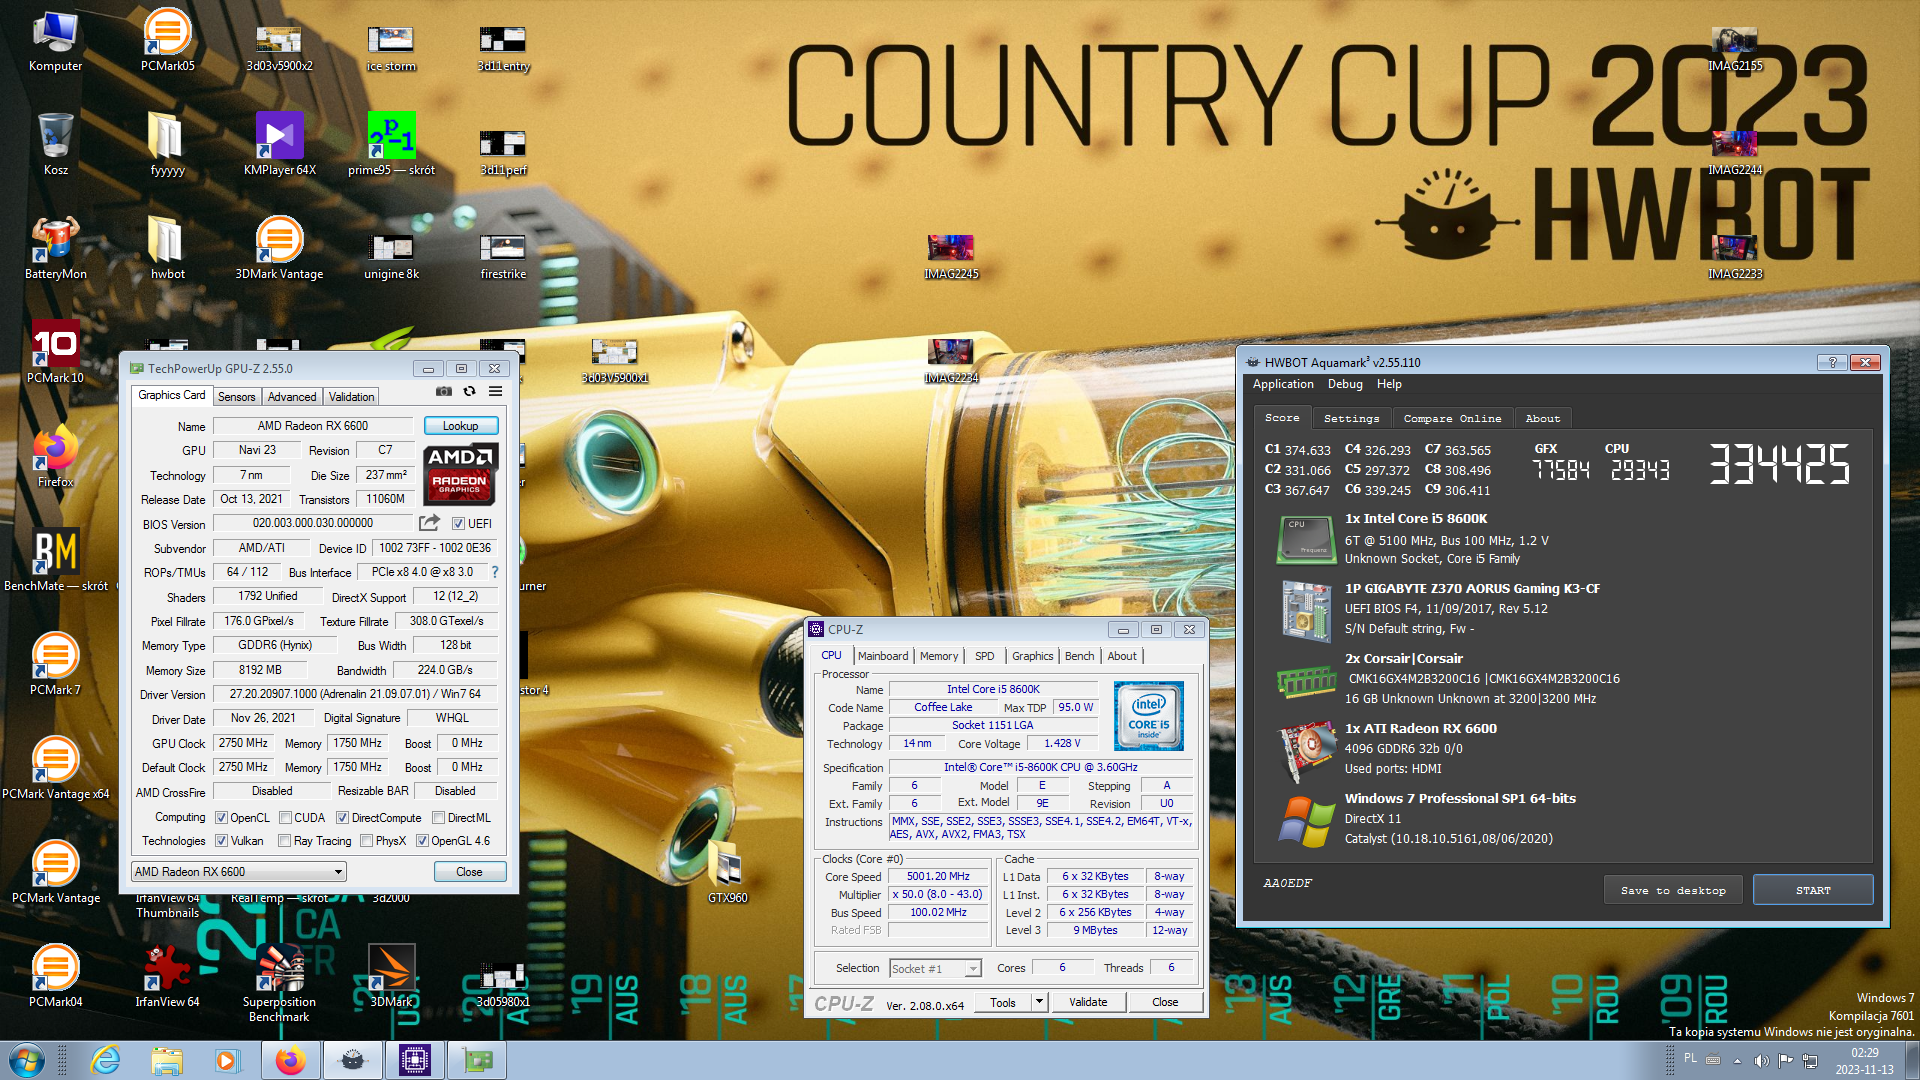This screenshot has width=1920, height=1080.
Task: Open the Aquamark Debug menu
Action: coord(1345,384)
